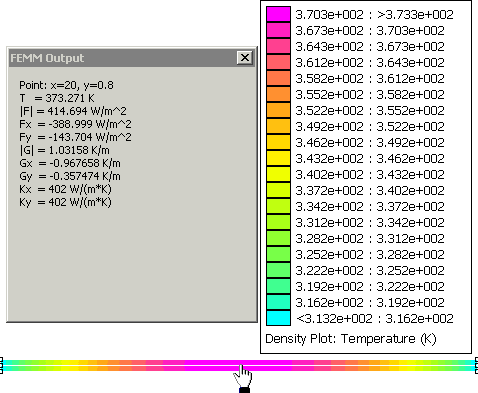478x393 pixels.
Task: Choose the green 3.282e+002 : 3.312e+002 swatch
Action: 278,238
